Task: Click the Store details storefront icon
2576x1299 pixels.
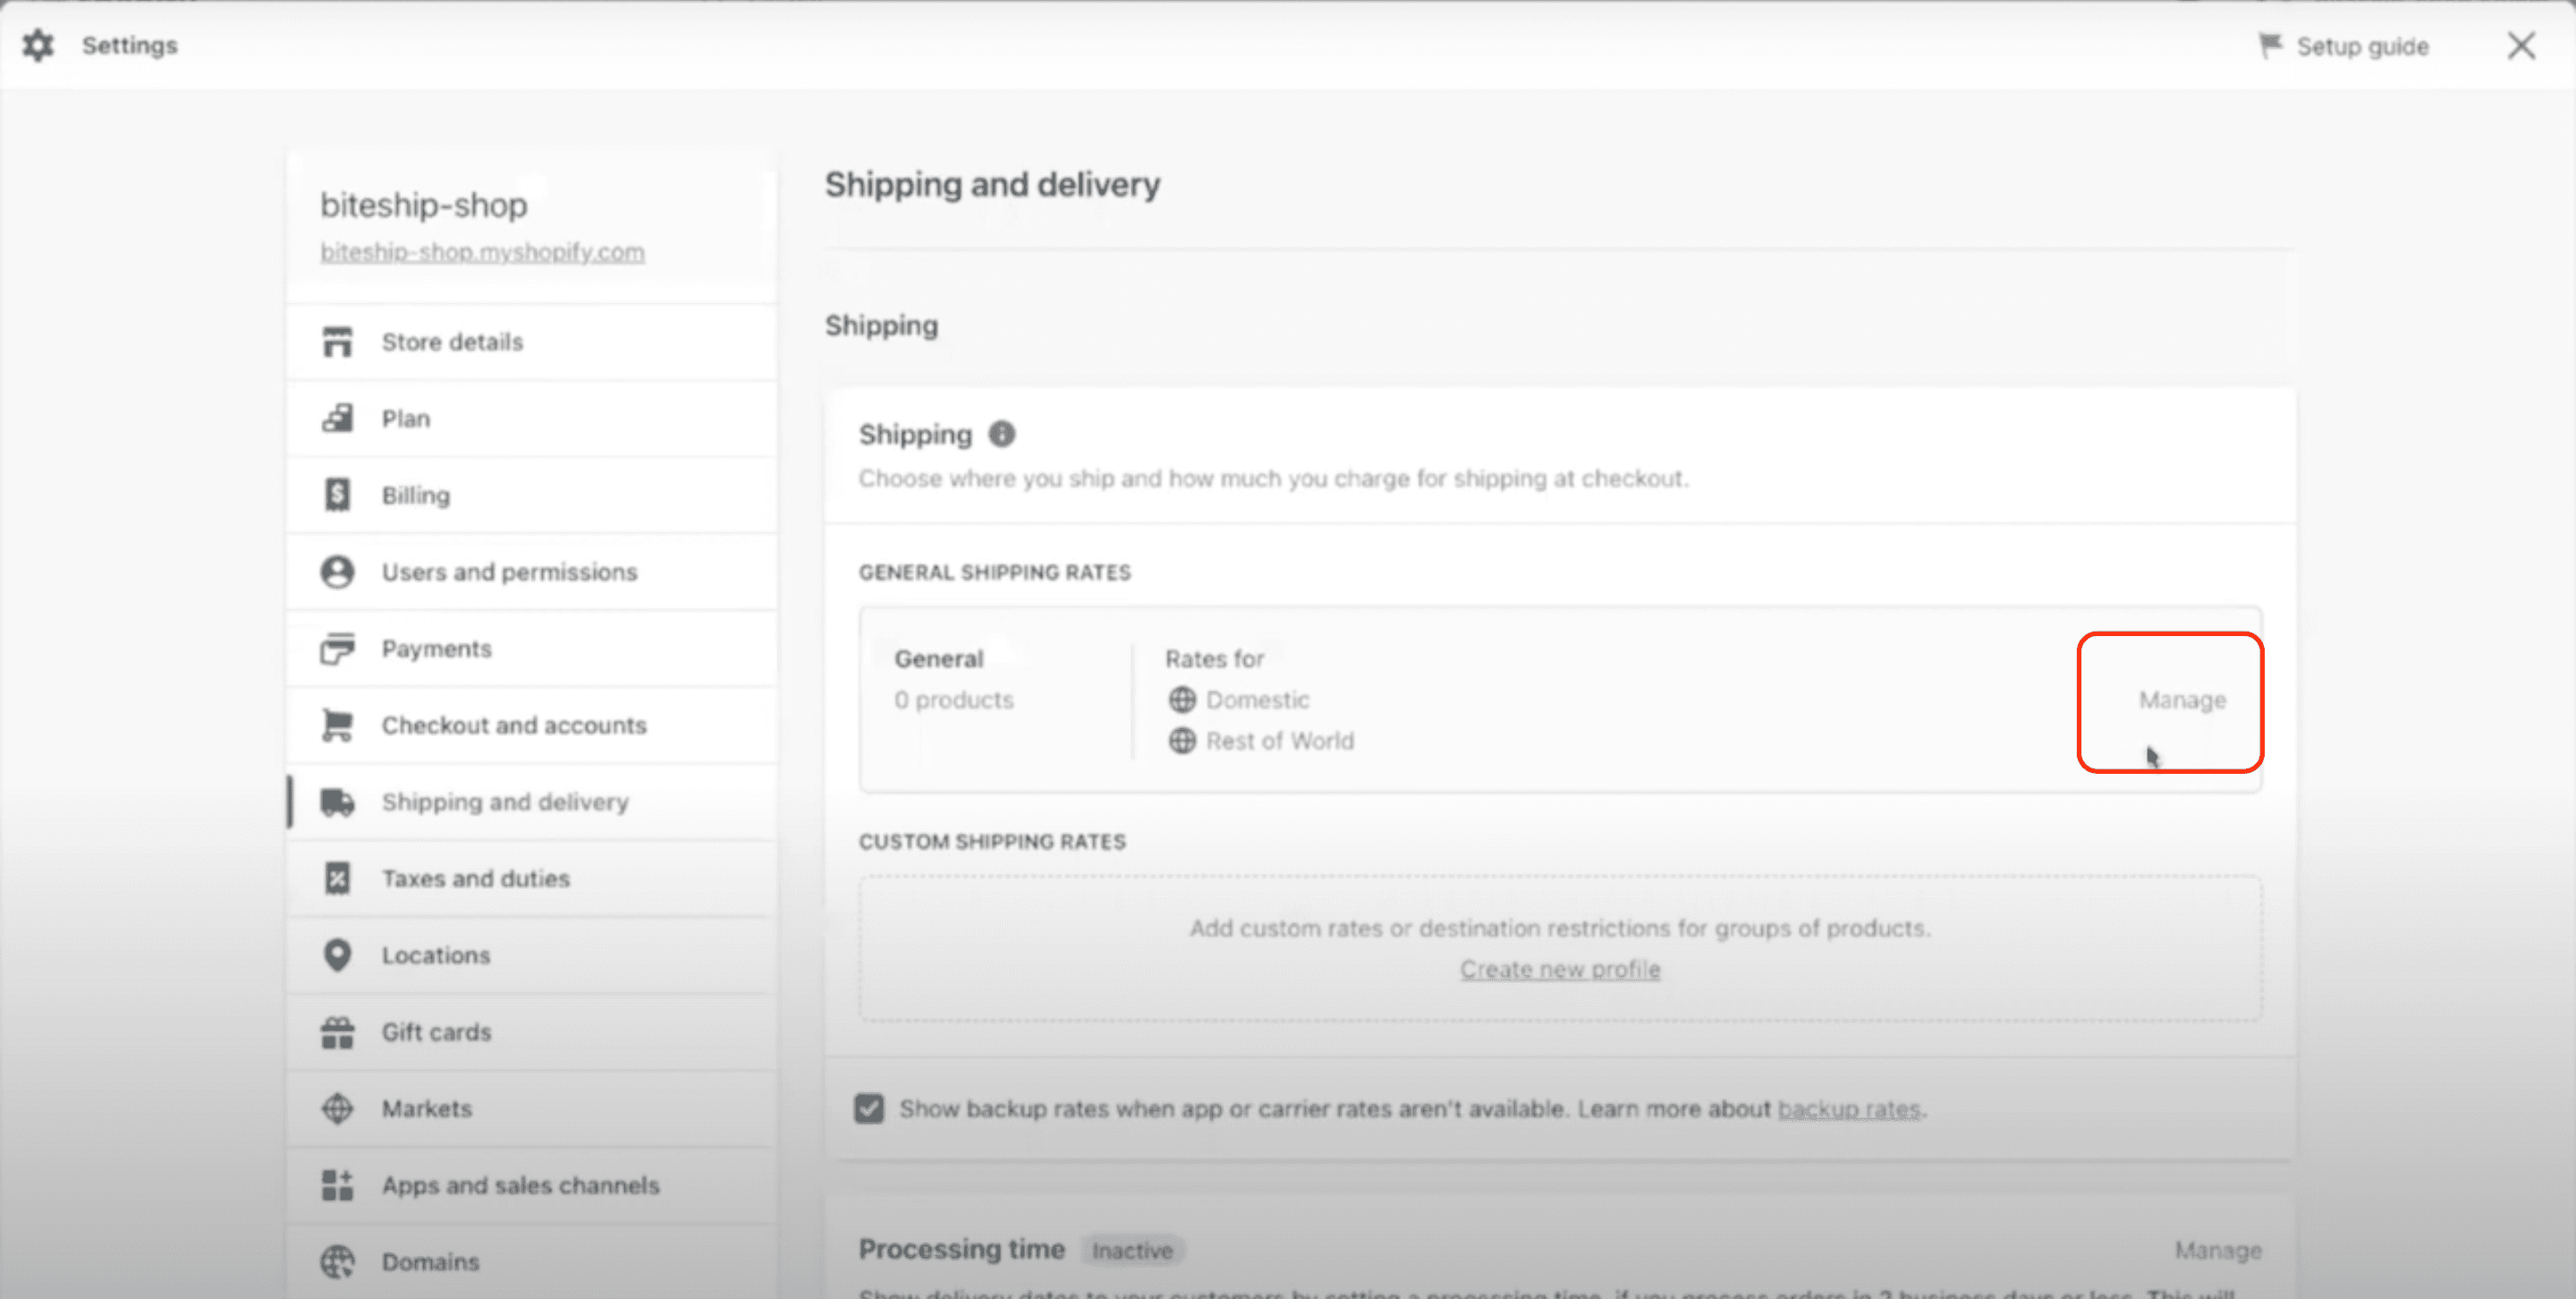Action: pyautogui.click(x=337, y=342)
